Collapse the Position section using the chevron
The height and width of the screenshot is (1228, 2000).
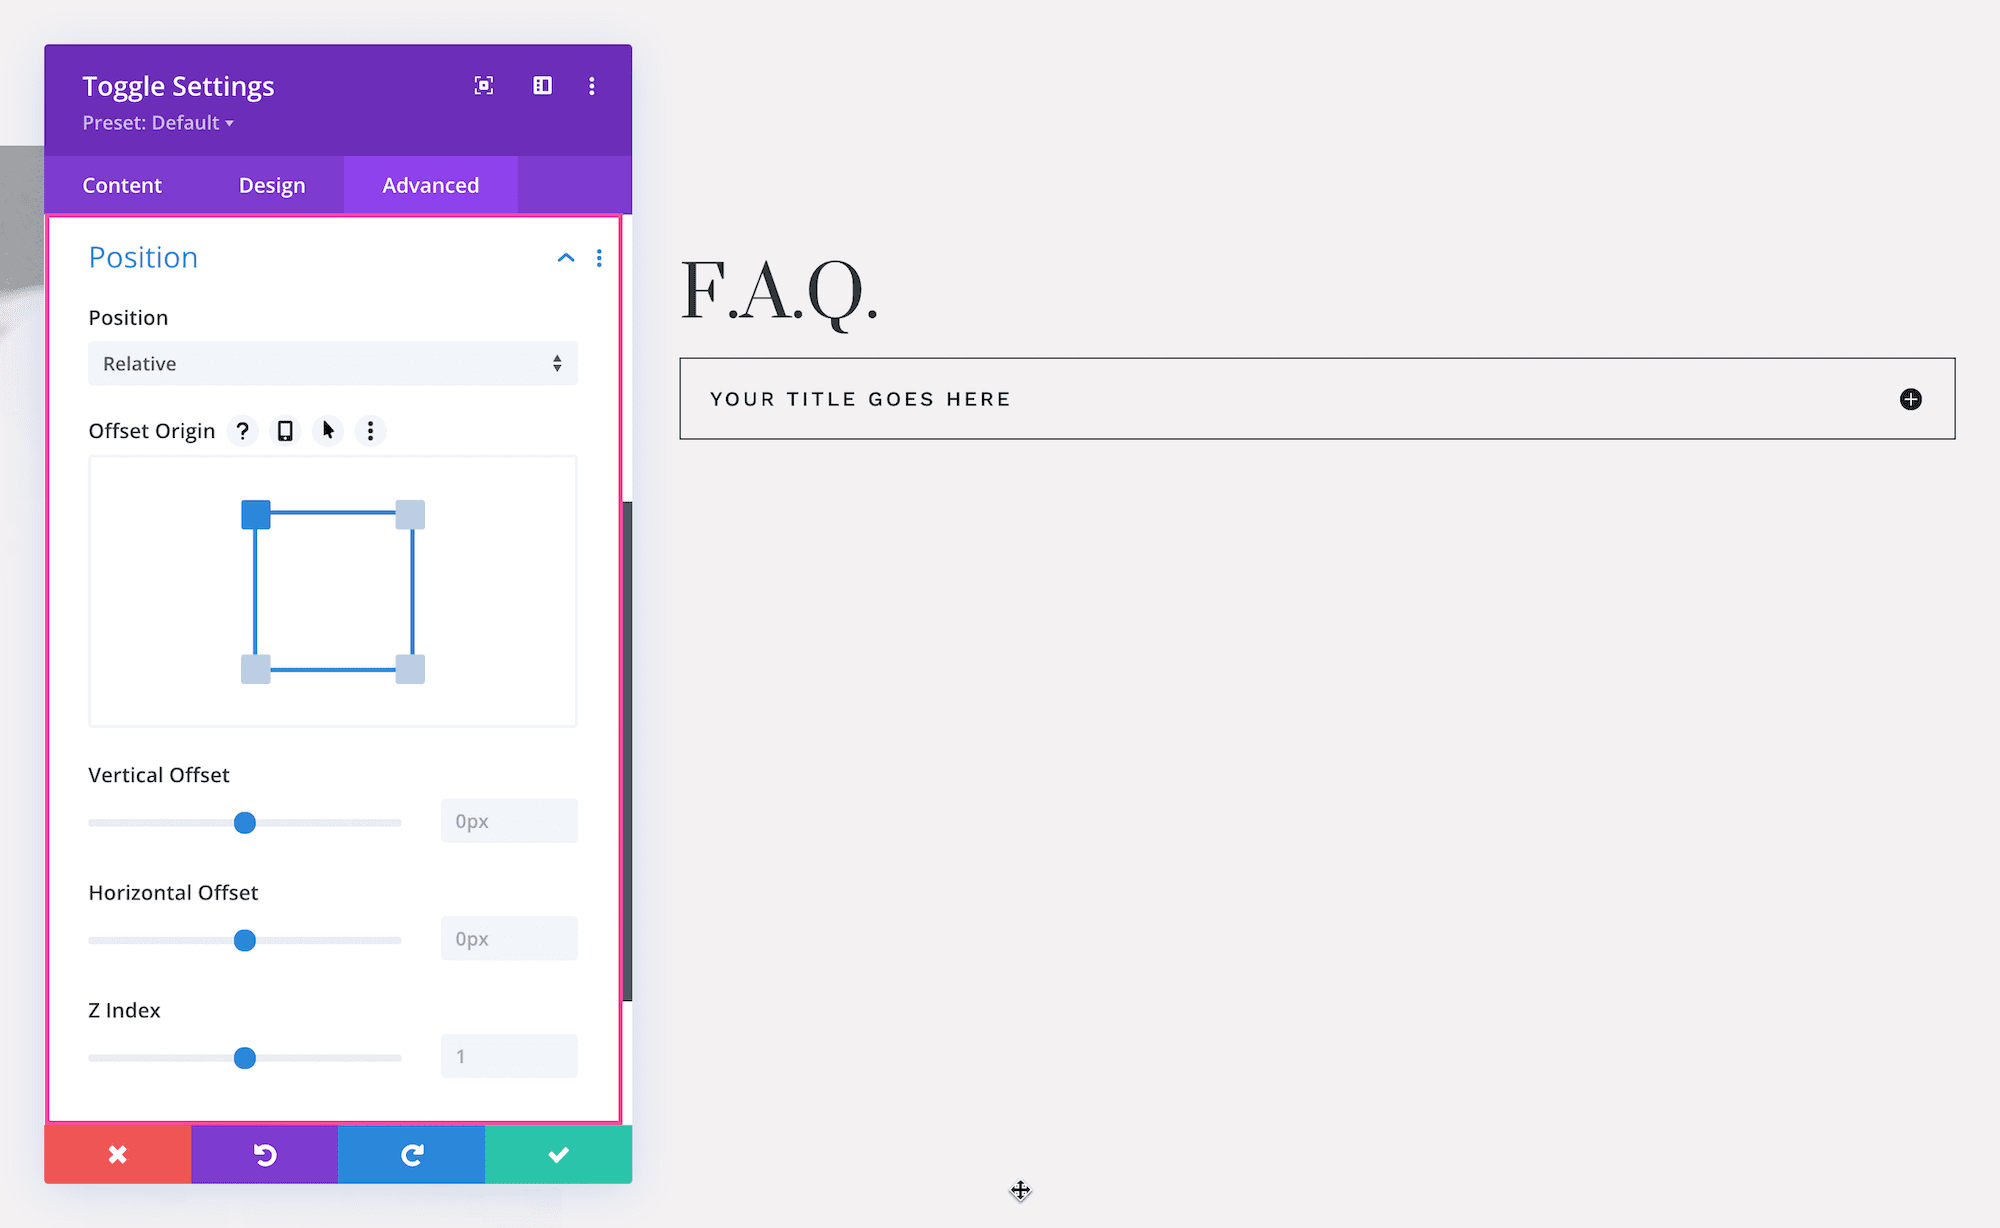click(x=566, y=257)
